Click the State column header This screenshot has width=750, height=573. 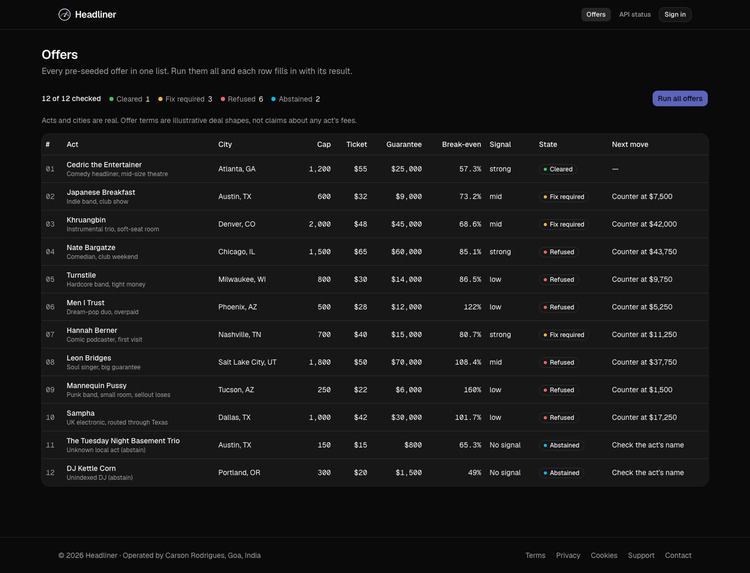548,144
